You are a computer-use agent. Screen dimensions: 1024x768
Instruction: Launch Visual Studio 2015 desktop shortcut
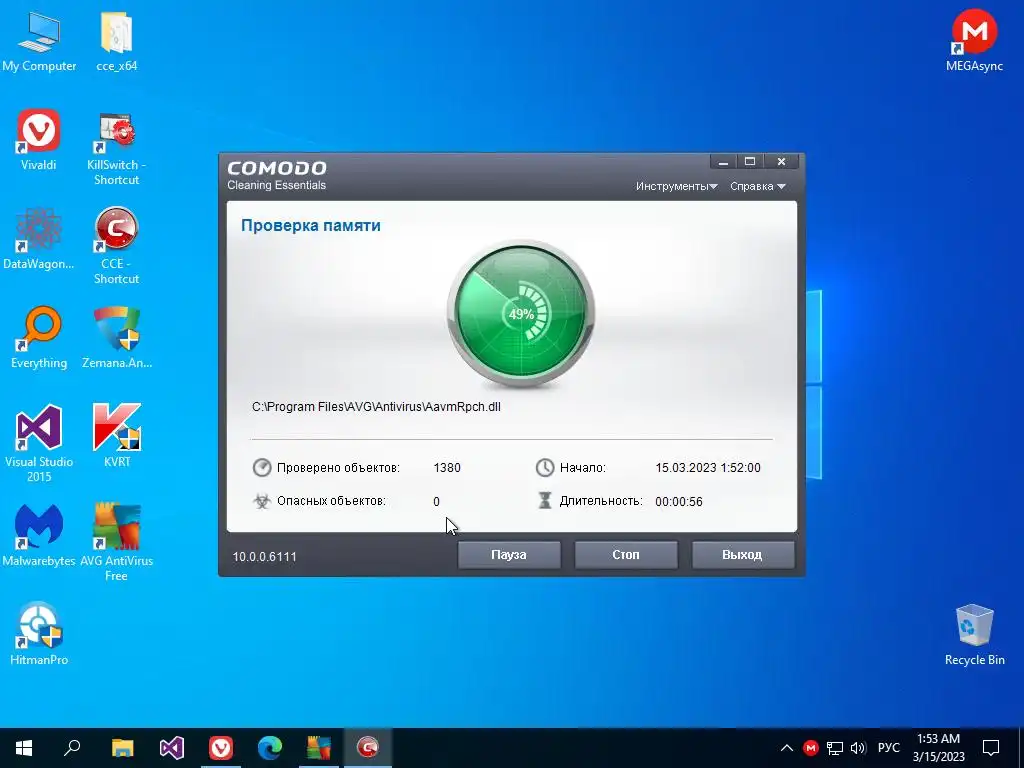(x=39, y=444)
